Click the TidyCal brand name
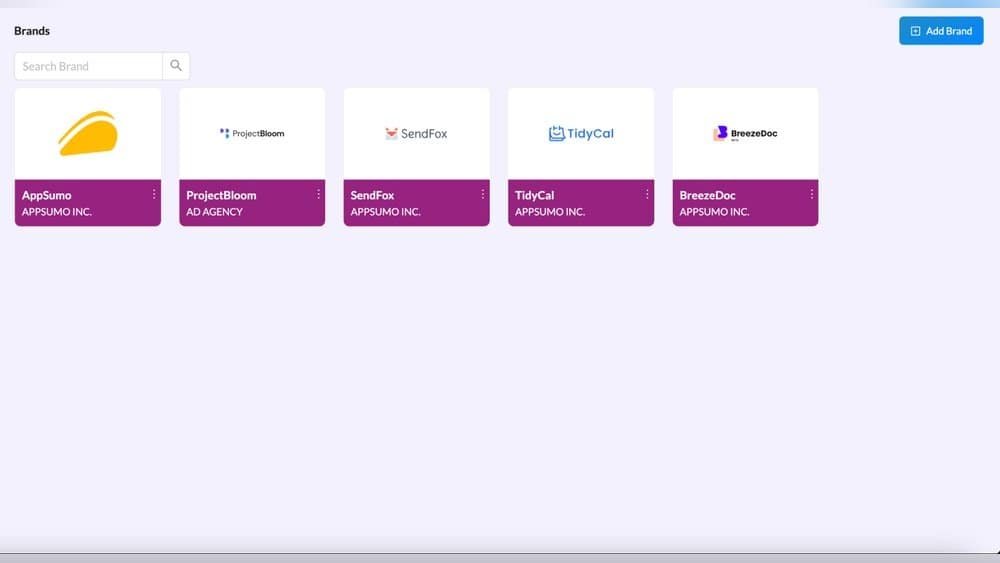Screen dimensions: 1000x563 point(534,195)
